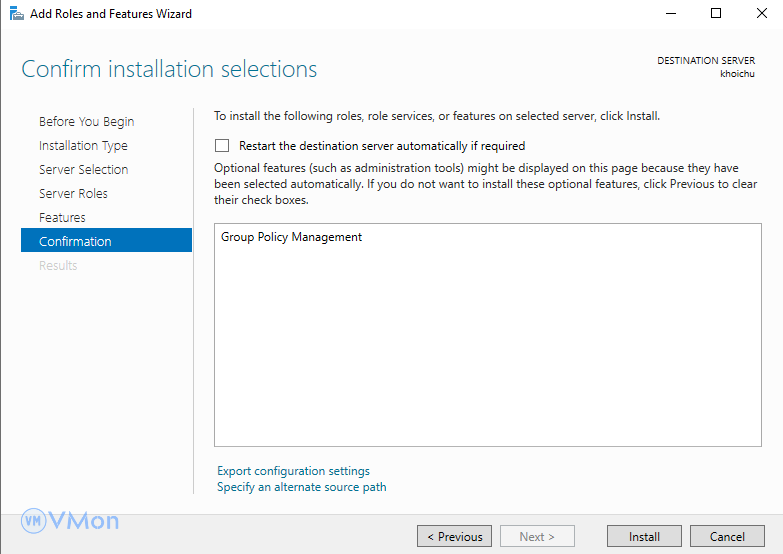Click Export configuration settings link
This screenshot has height=554, width=783.
tap(293, 471)
